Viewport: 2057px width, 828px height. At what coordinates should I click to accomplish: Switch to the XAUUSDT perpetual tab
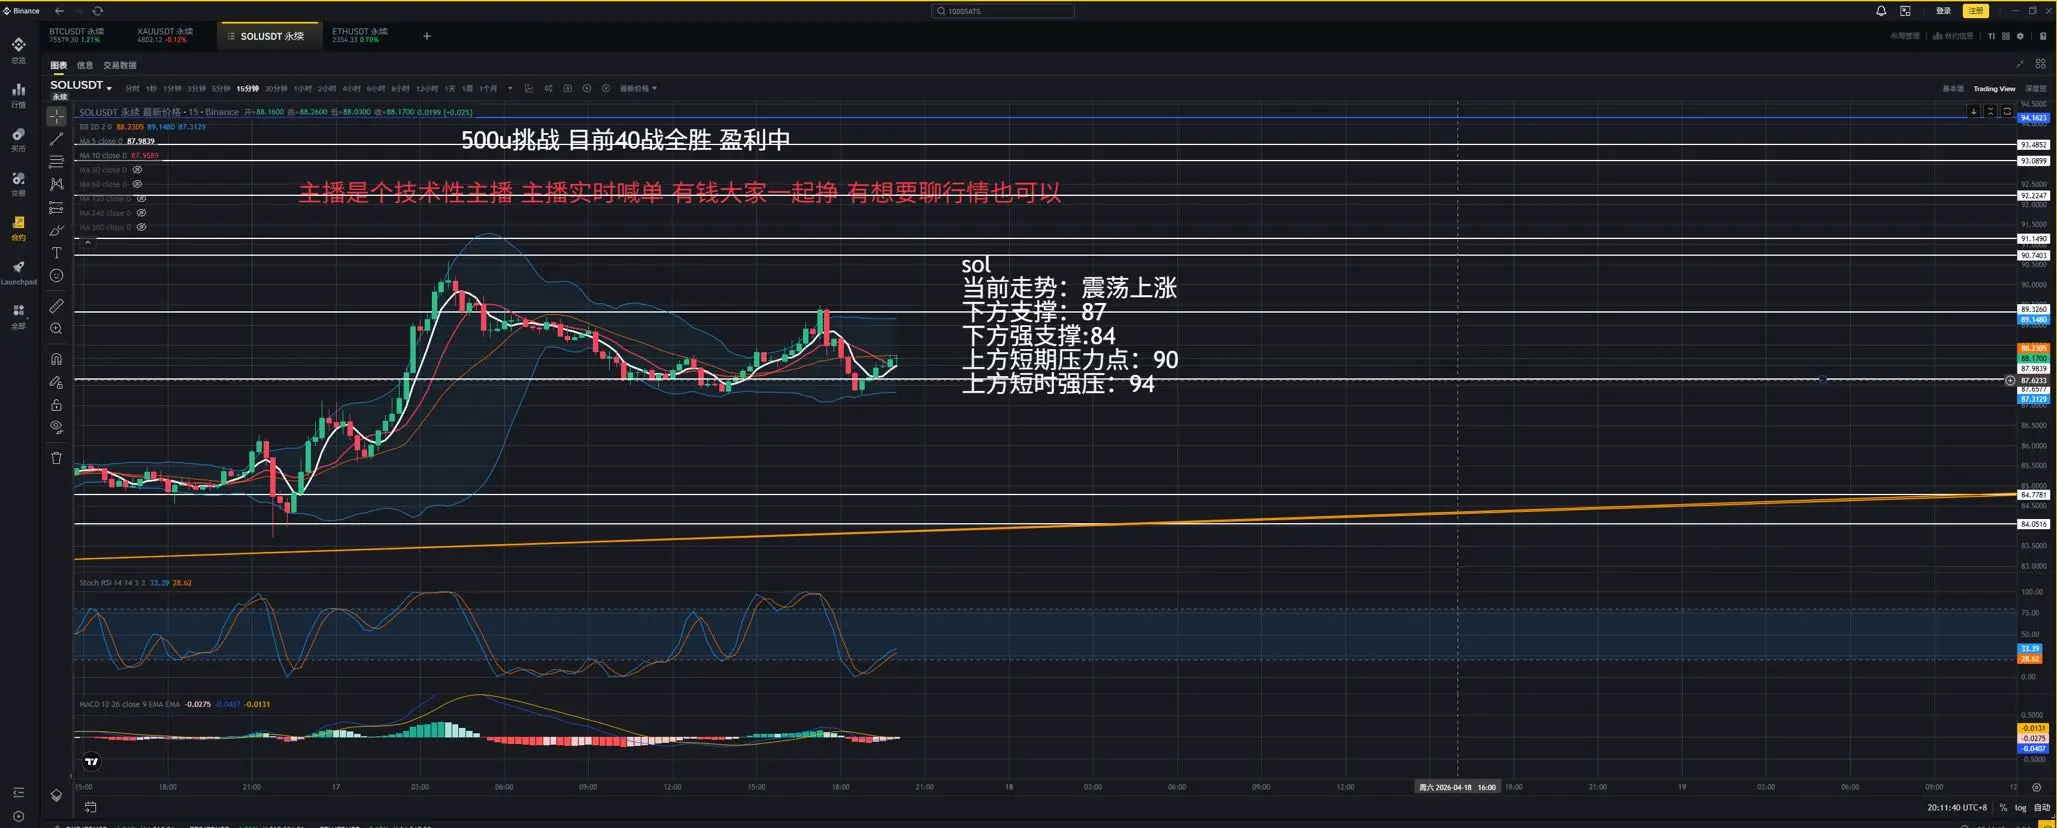165,35
